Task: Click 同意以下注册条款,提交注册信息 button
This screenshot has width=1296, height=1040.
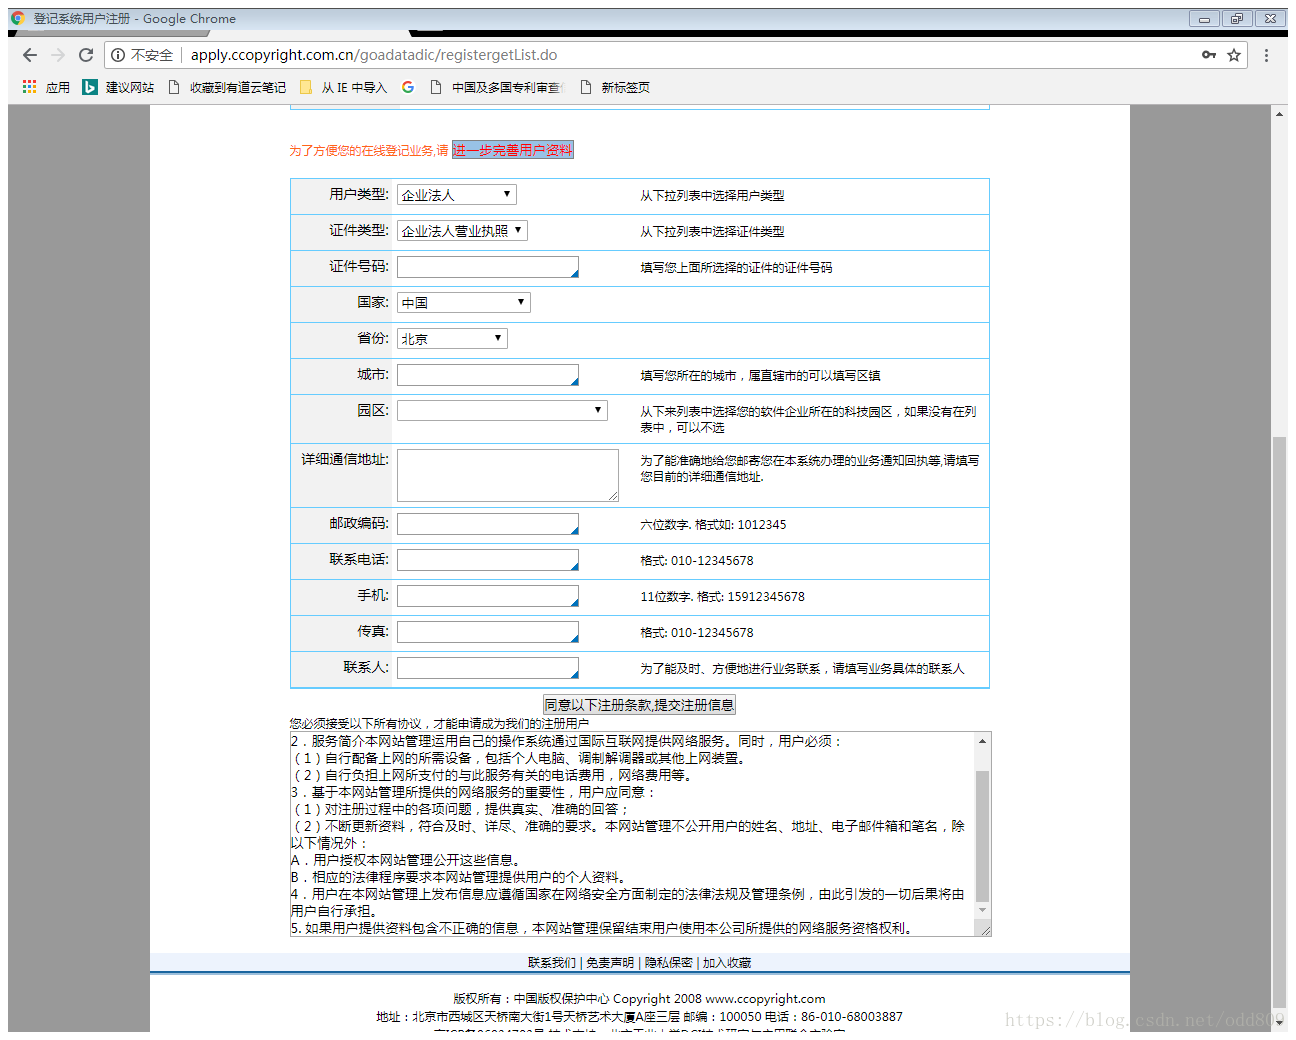Action: (x=639, y=705)
